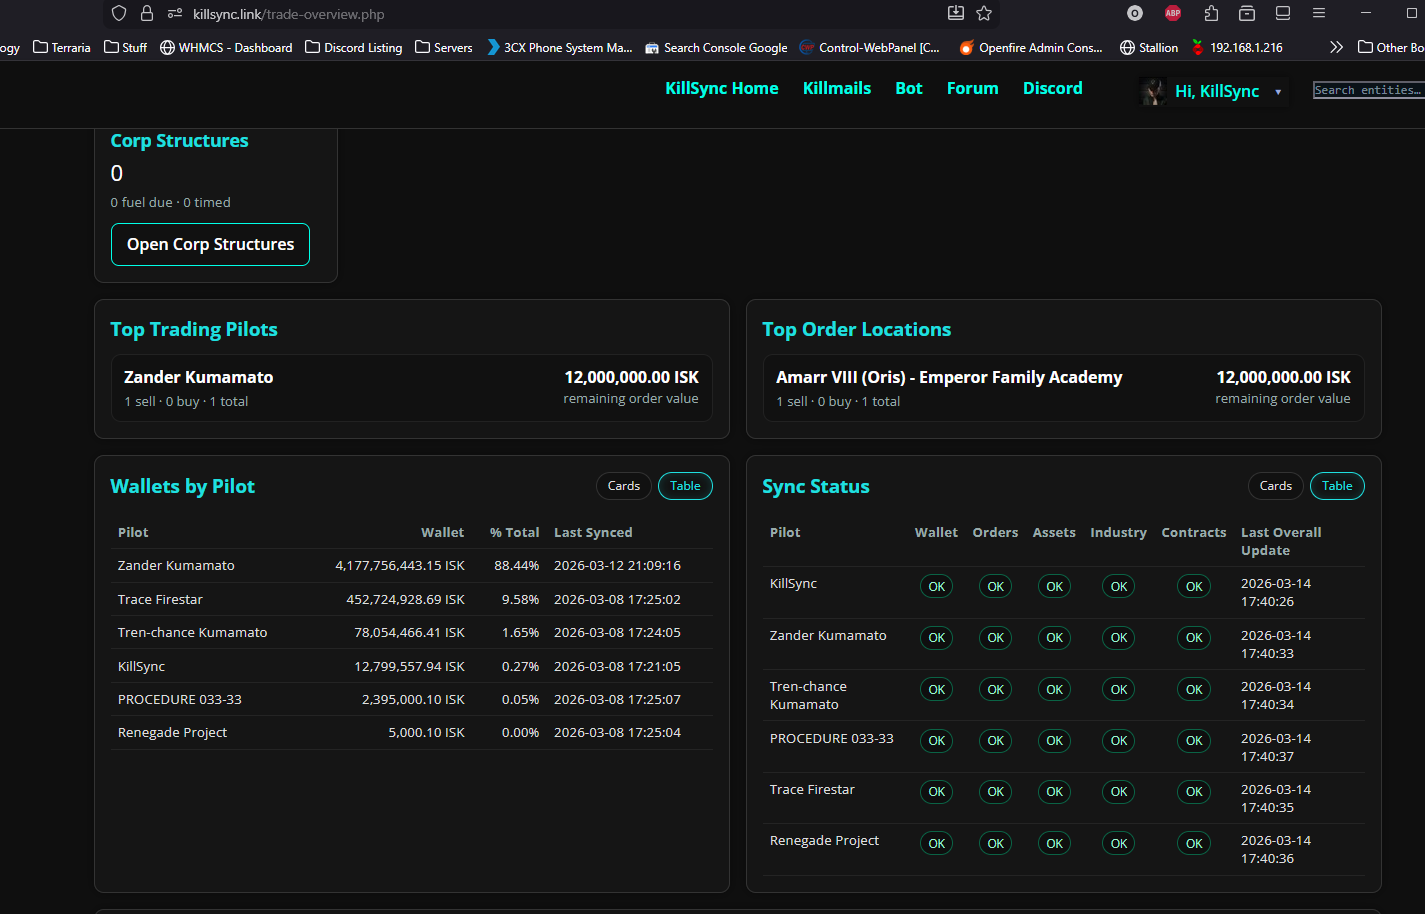Click the site security padlock icon
This screenshot has height=914, width=1425.
tap(147, 13)
